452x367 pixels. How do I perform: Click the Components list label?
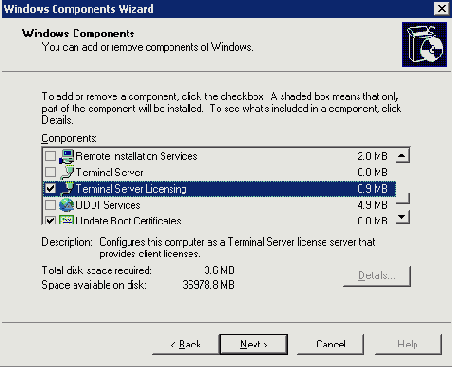[x=69, y=138]
